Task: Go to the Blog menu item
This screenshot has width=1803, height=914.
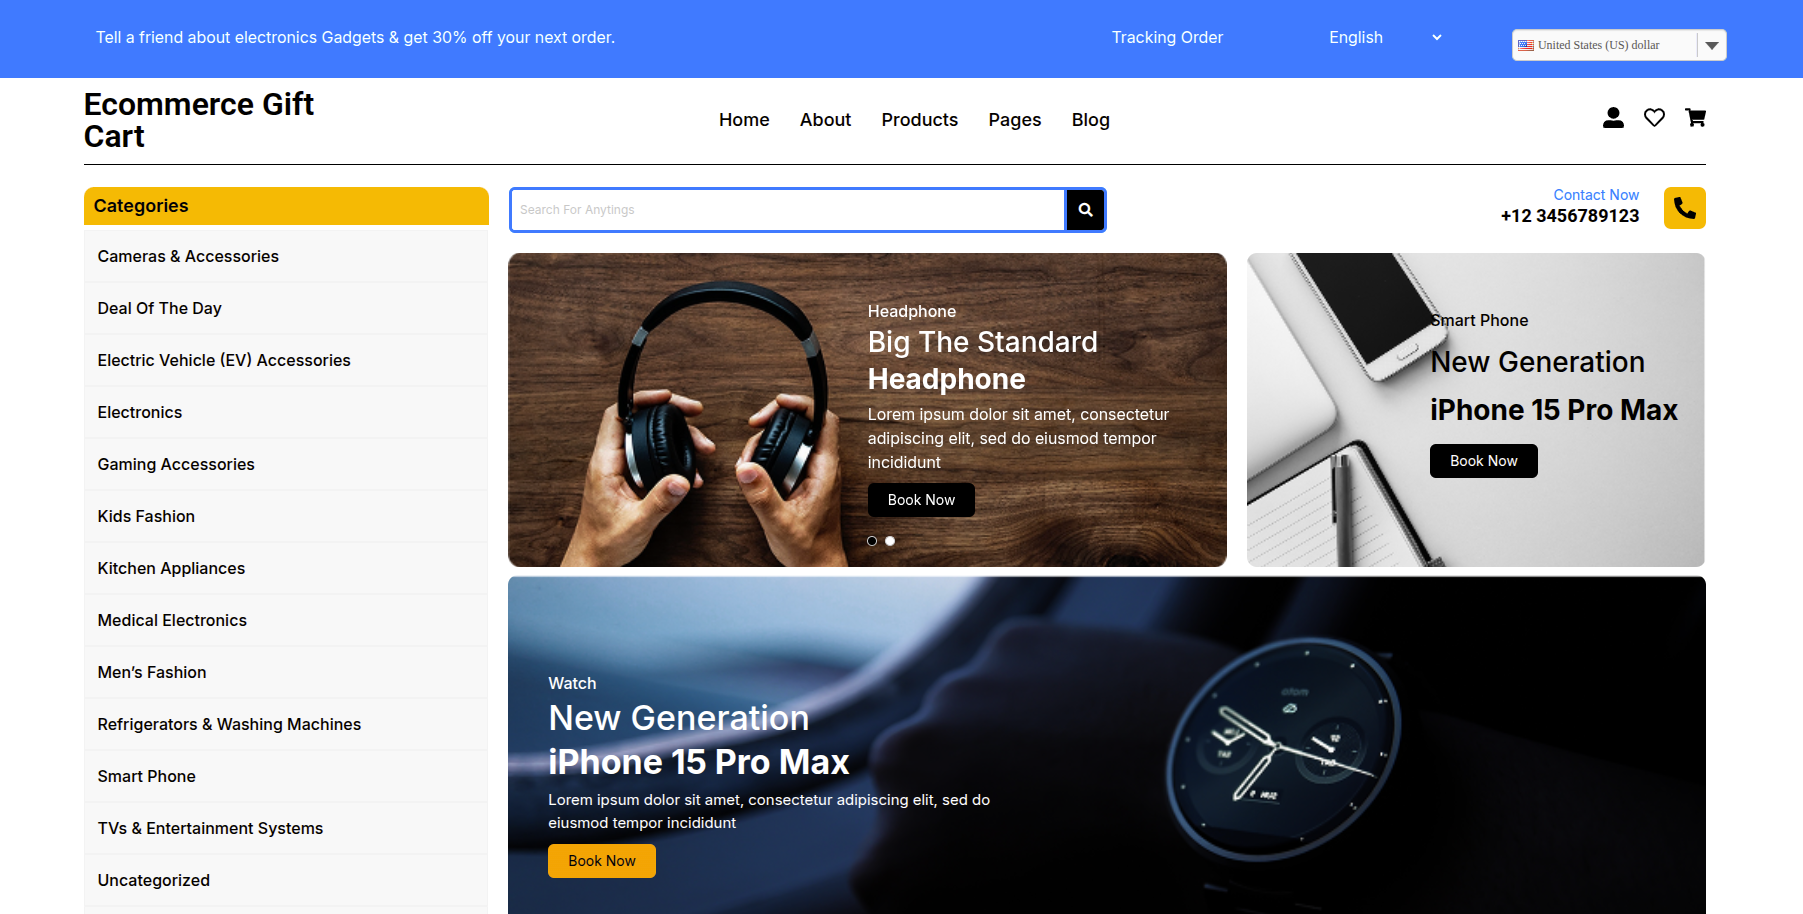Action: click(1090, 120)
